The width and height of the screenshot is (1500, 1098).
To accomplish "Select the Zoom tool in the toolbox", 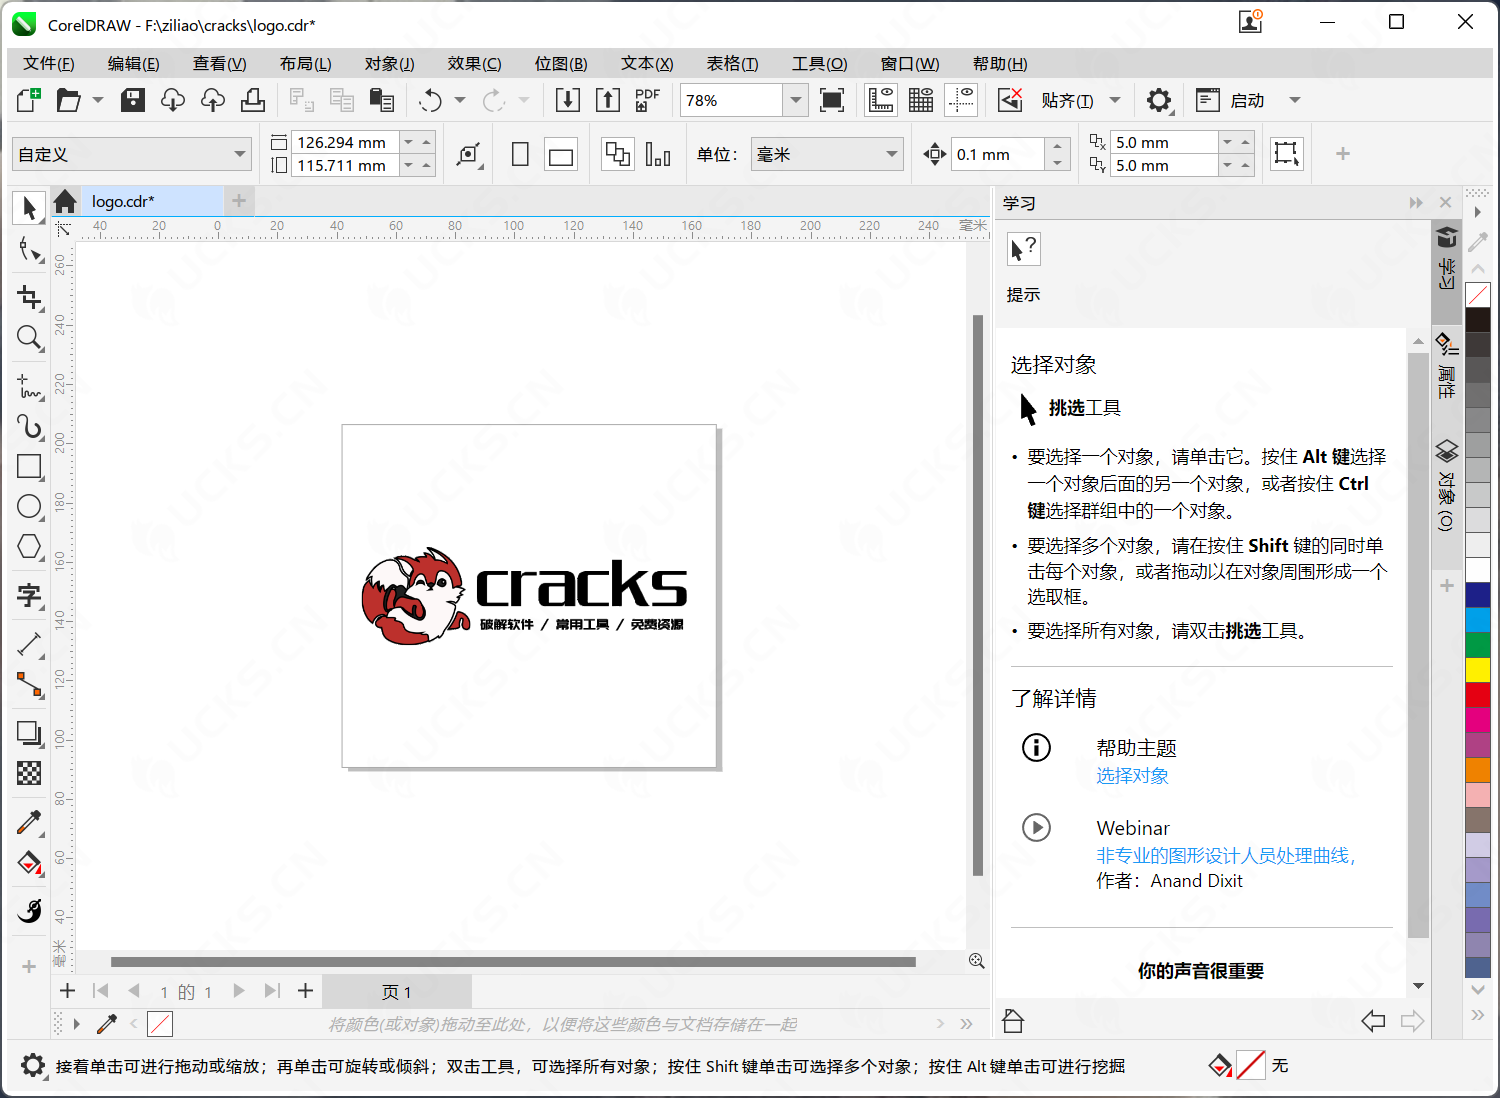I will click(29, 338).
